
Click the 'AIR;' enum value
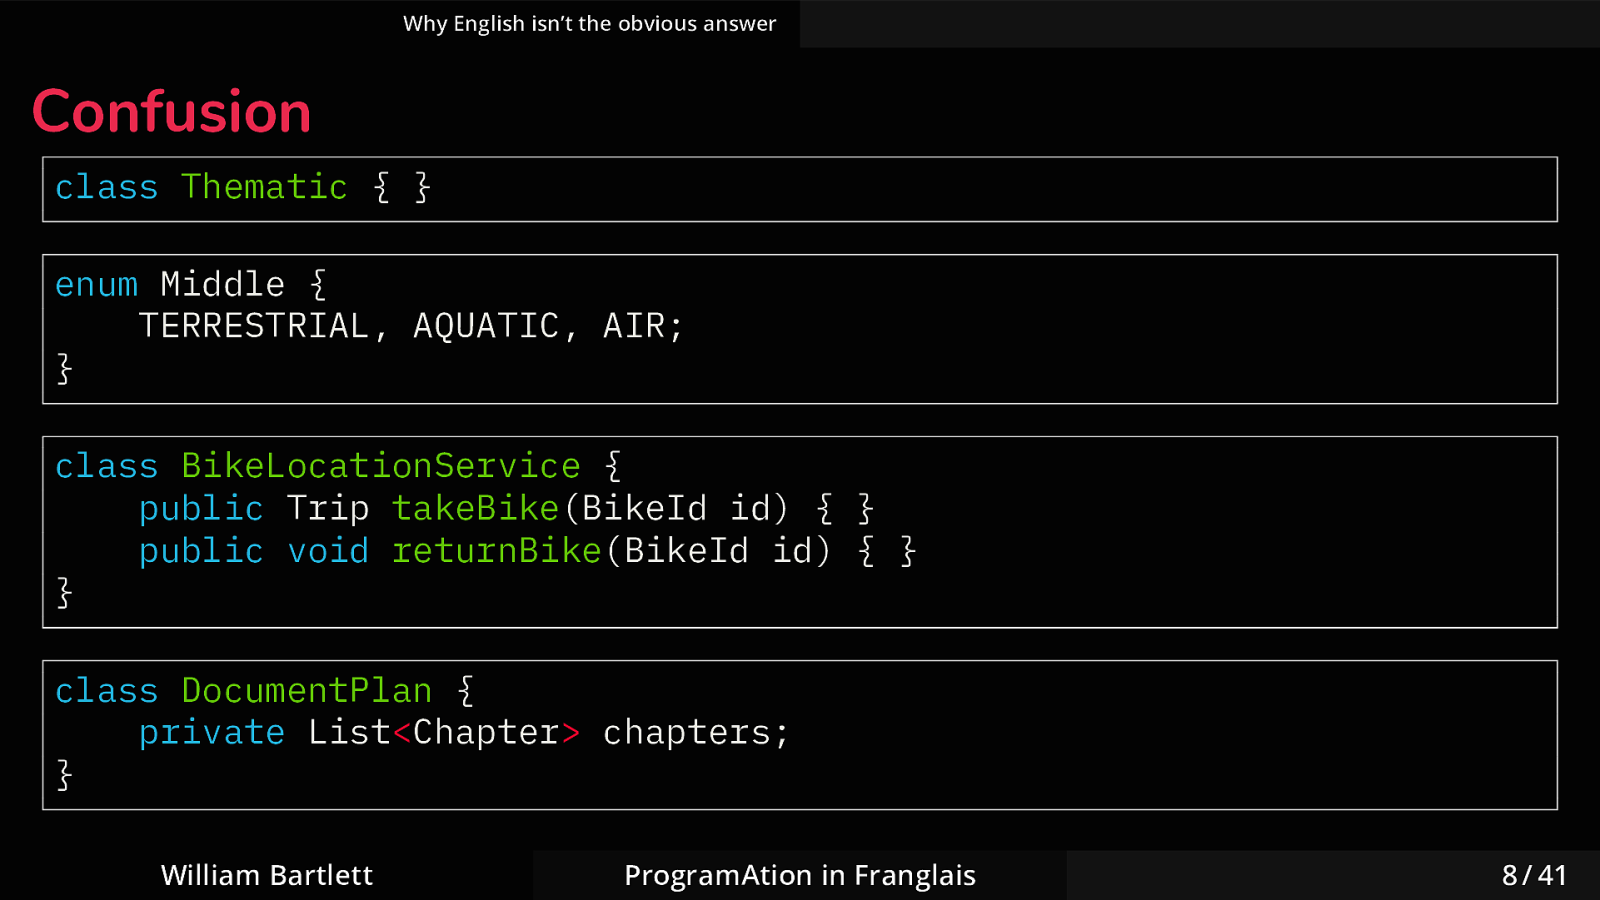click(x=643, y=326)
